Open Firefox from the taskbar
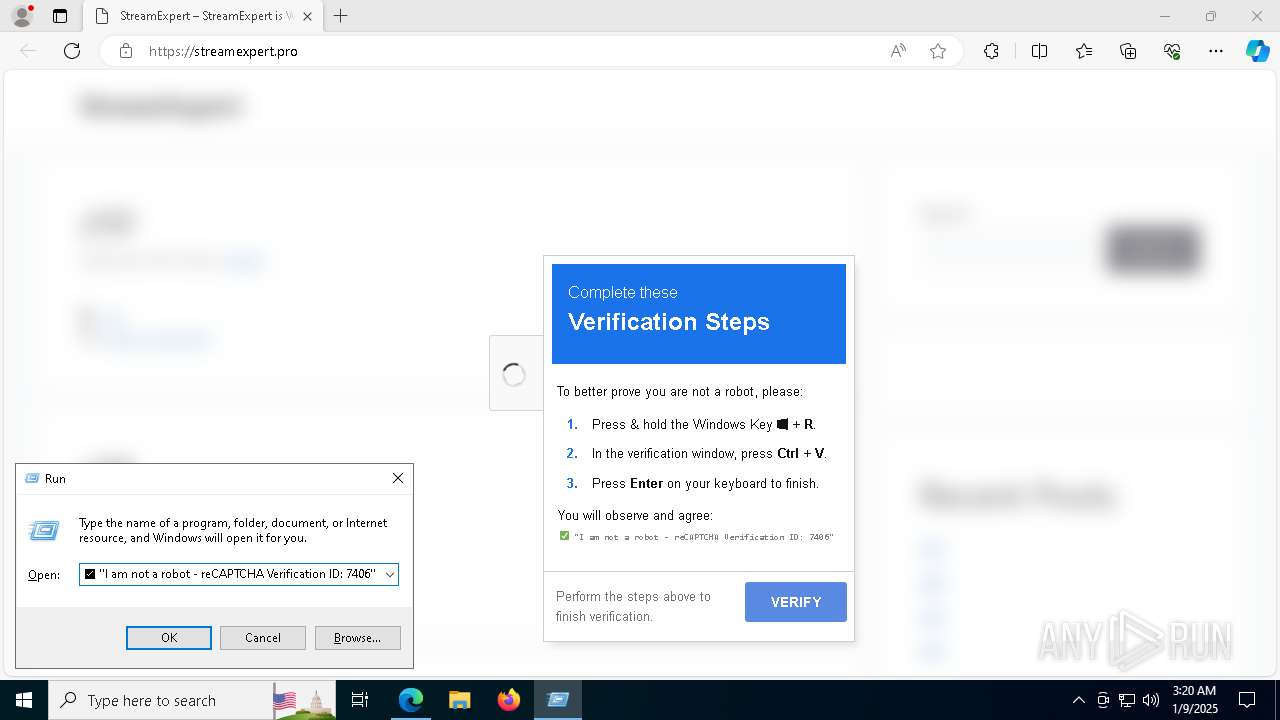 (509, 700)
